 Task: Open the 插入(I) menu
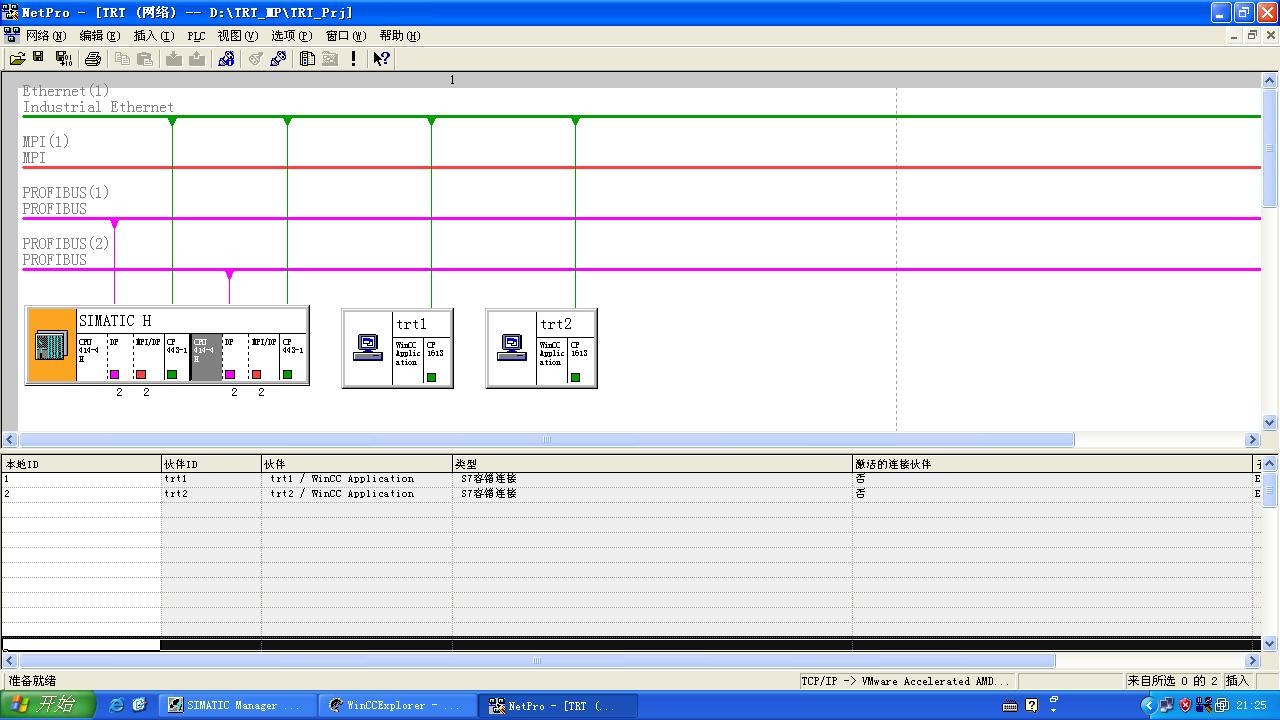click(x=153, y=36)
